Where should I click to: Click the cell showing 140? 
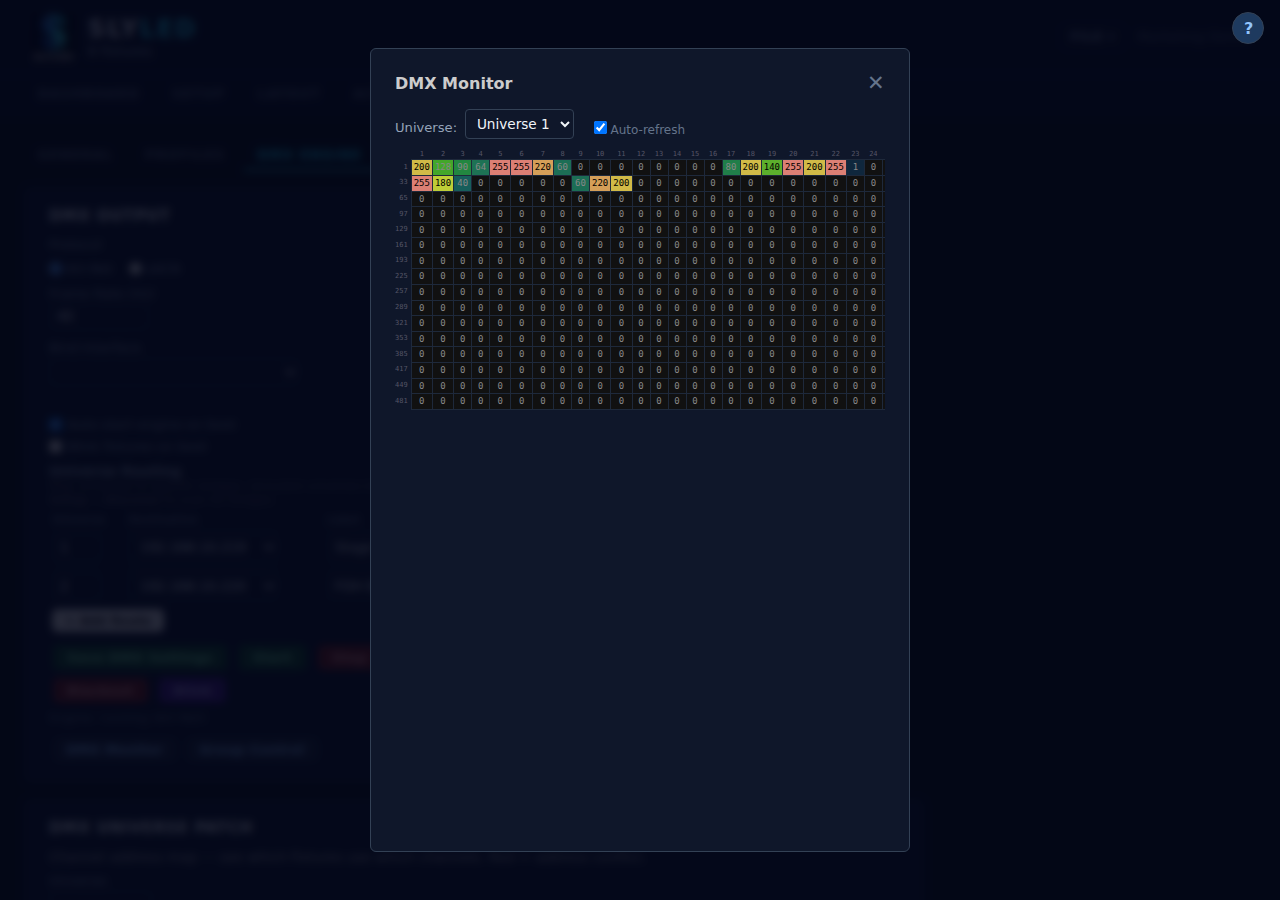[772, 168]
